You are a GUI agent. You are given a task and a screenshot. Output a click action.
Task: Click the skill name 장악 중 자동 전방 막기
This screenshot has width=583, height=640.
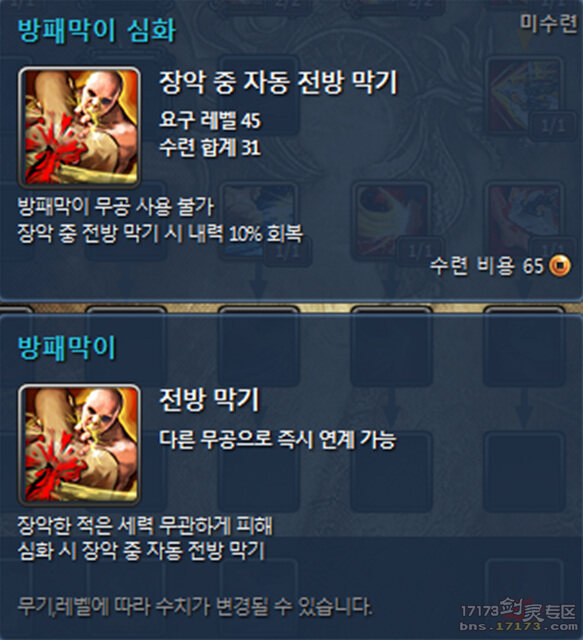pyautogui.click(x=278, y=82)
